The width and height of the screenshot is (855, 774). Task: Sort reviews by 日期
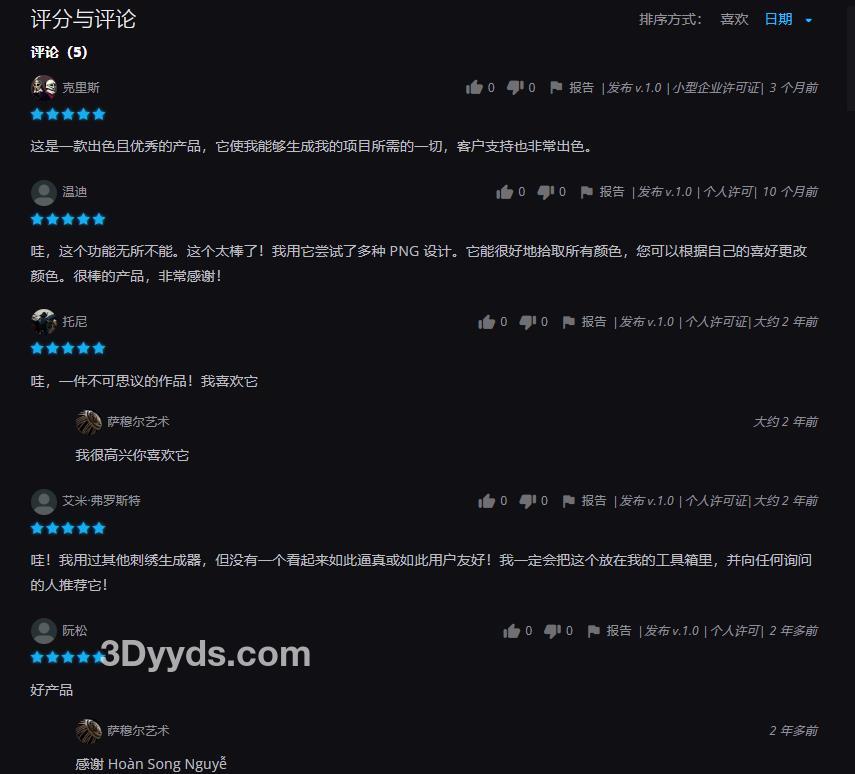(778, 20)
